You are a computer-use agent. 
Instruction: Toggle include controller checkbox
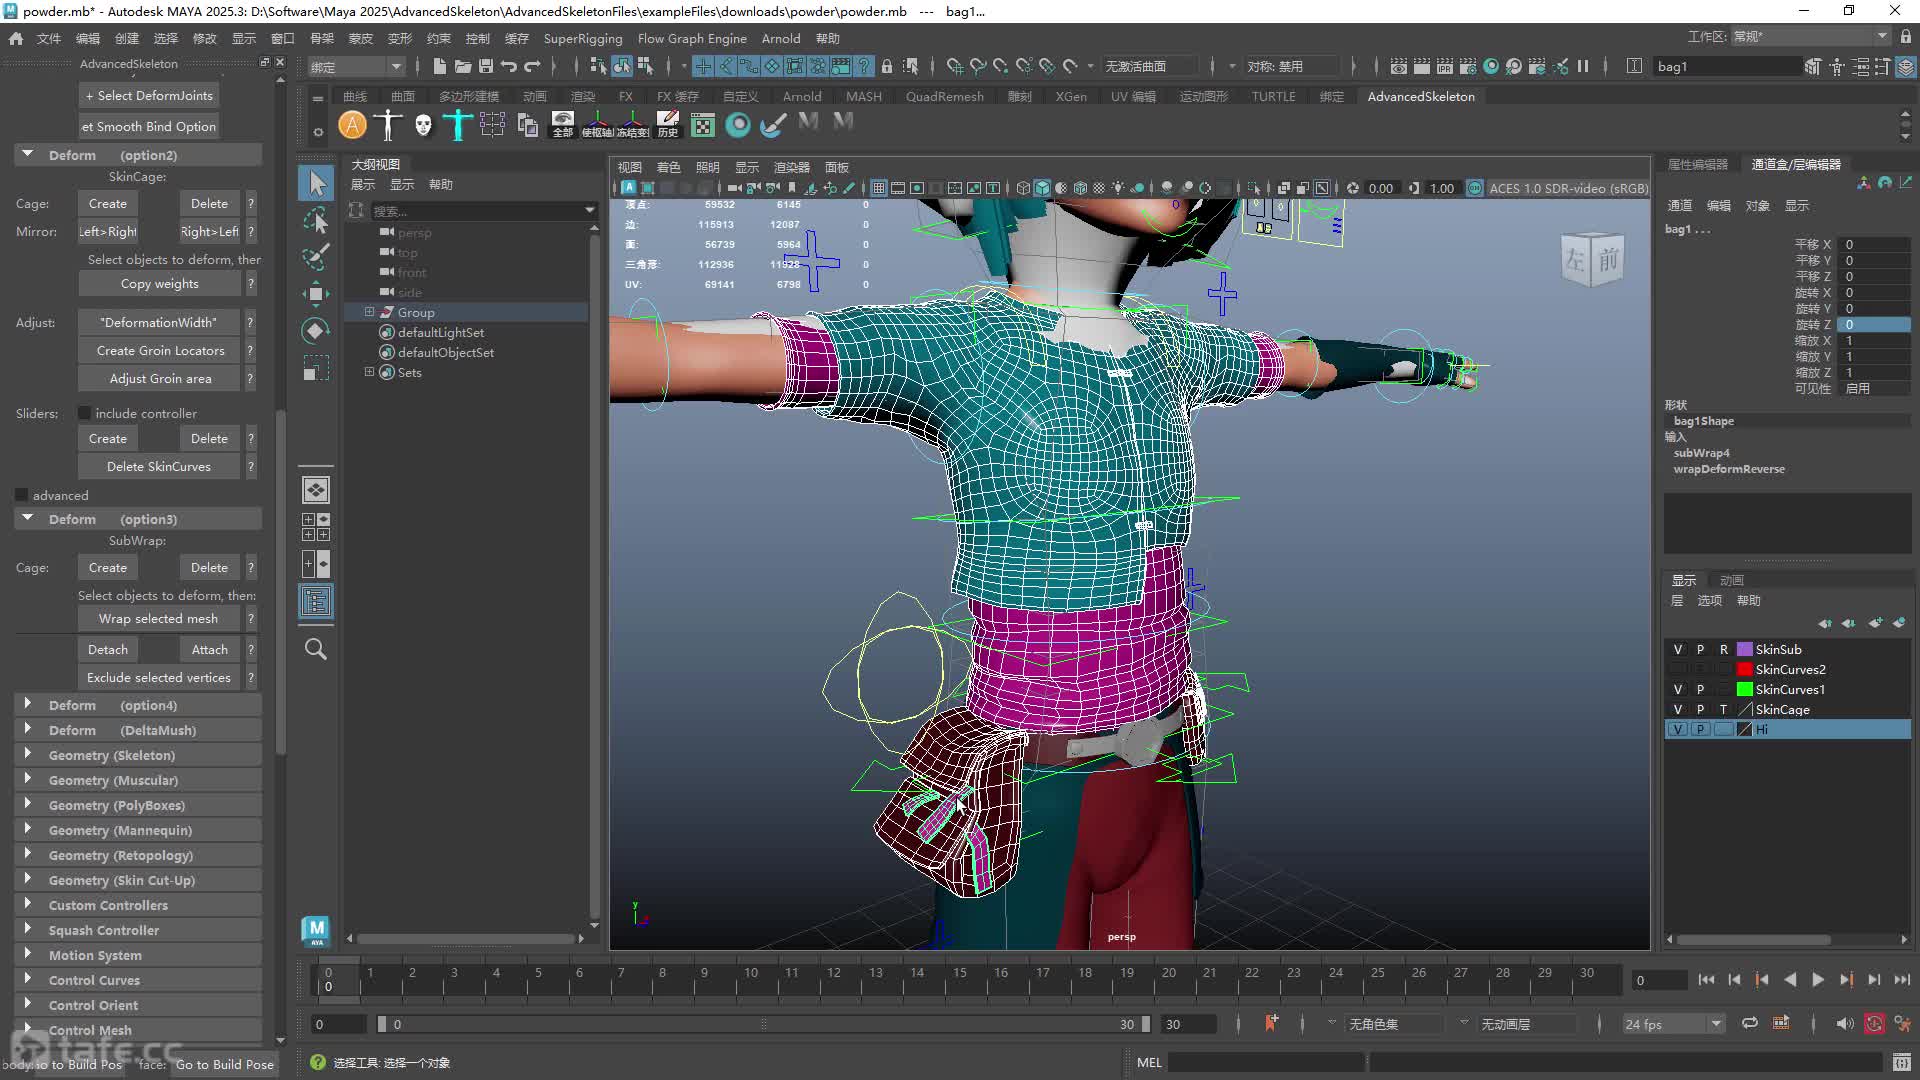85,413
